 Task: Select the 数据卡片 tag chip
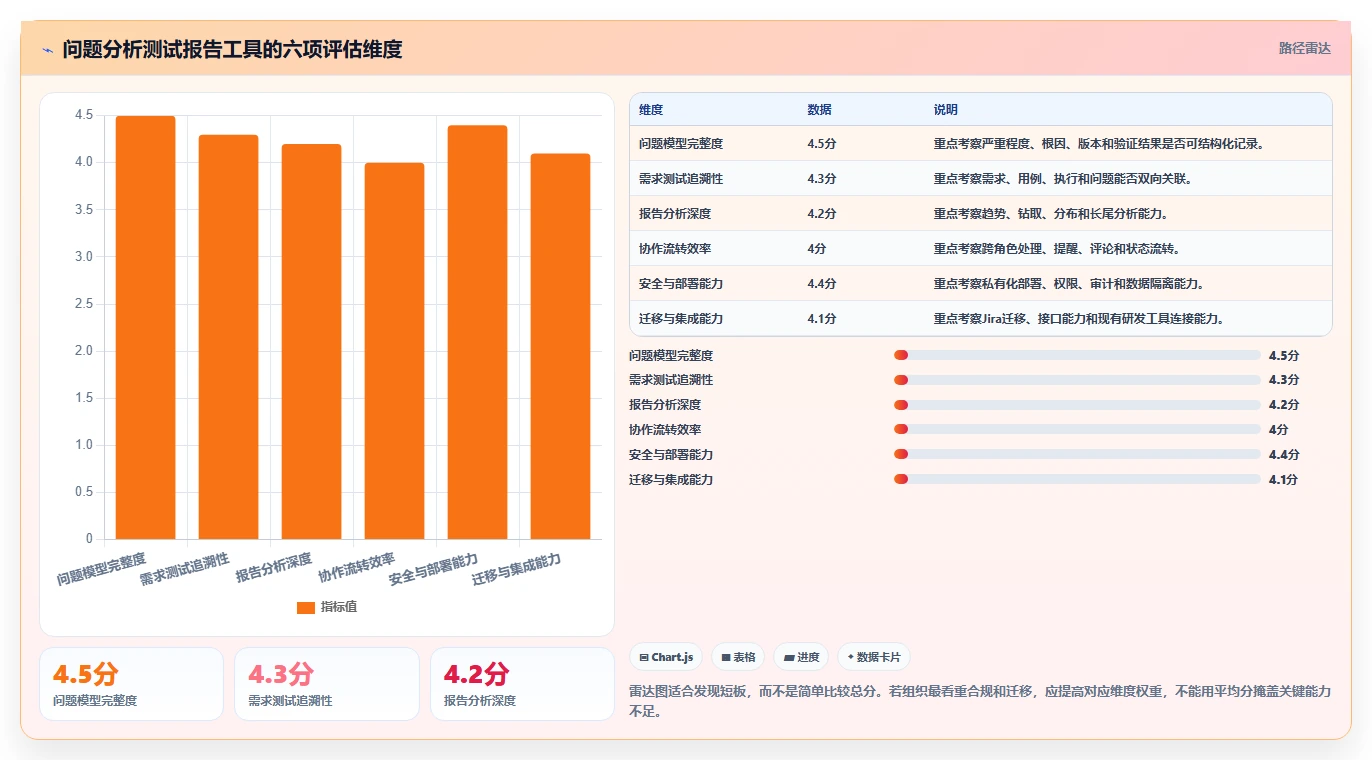click(874, 657)
